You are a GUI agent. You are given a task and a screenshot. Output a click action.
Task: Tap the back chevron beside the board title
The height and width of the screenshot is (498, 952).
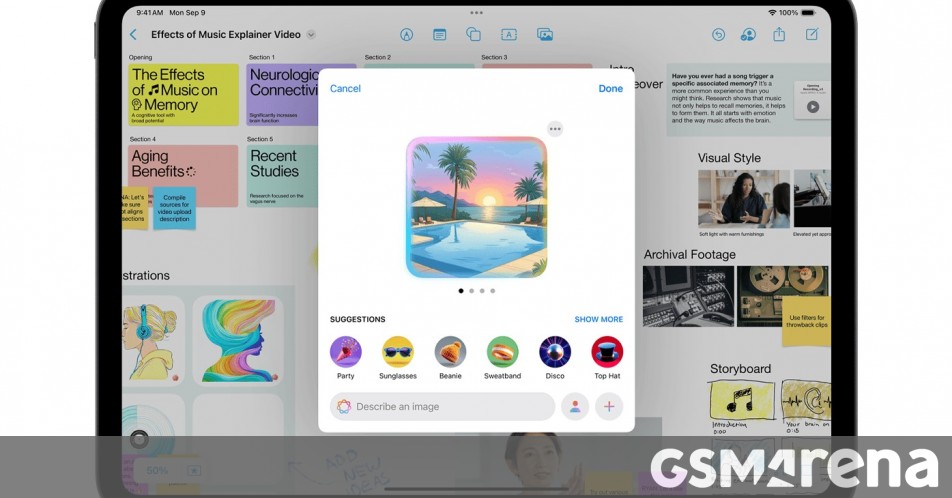coord(134,35)
